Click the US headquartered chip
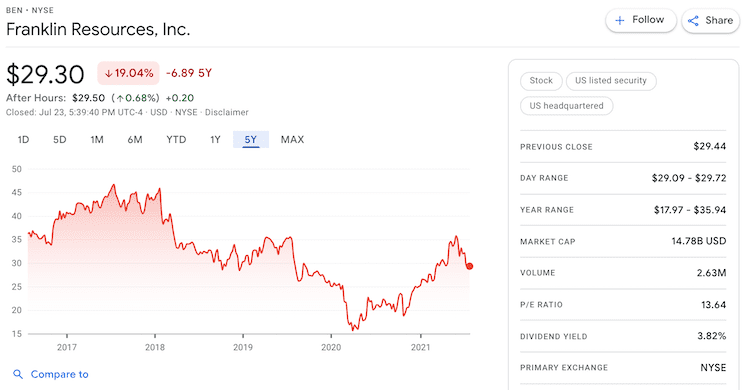This screenshot has width=750, height=390. 566,106
